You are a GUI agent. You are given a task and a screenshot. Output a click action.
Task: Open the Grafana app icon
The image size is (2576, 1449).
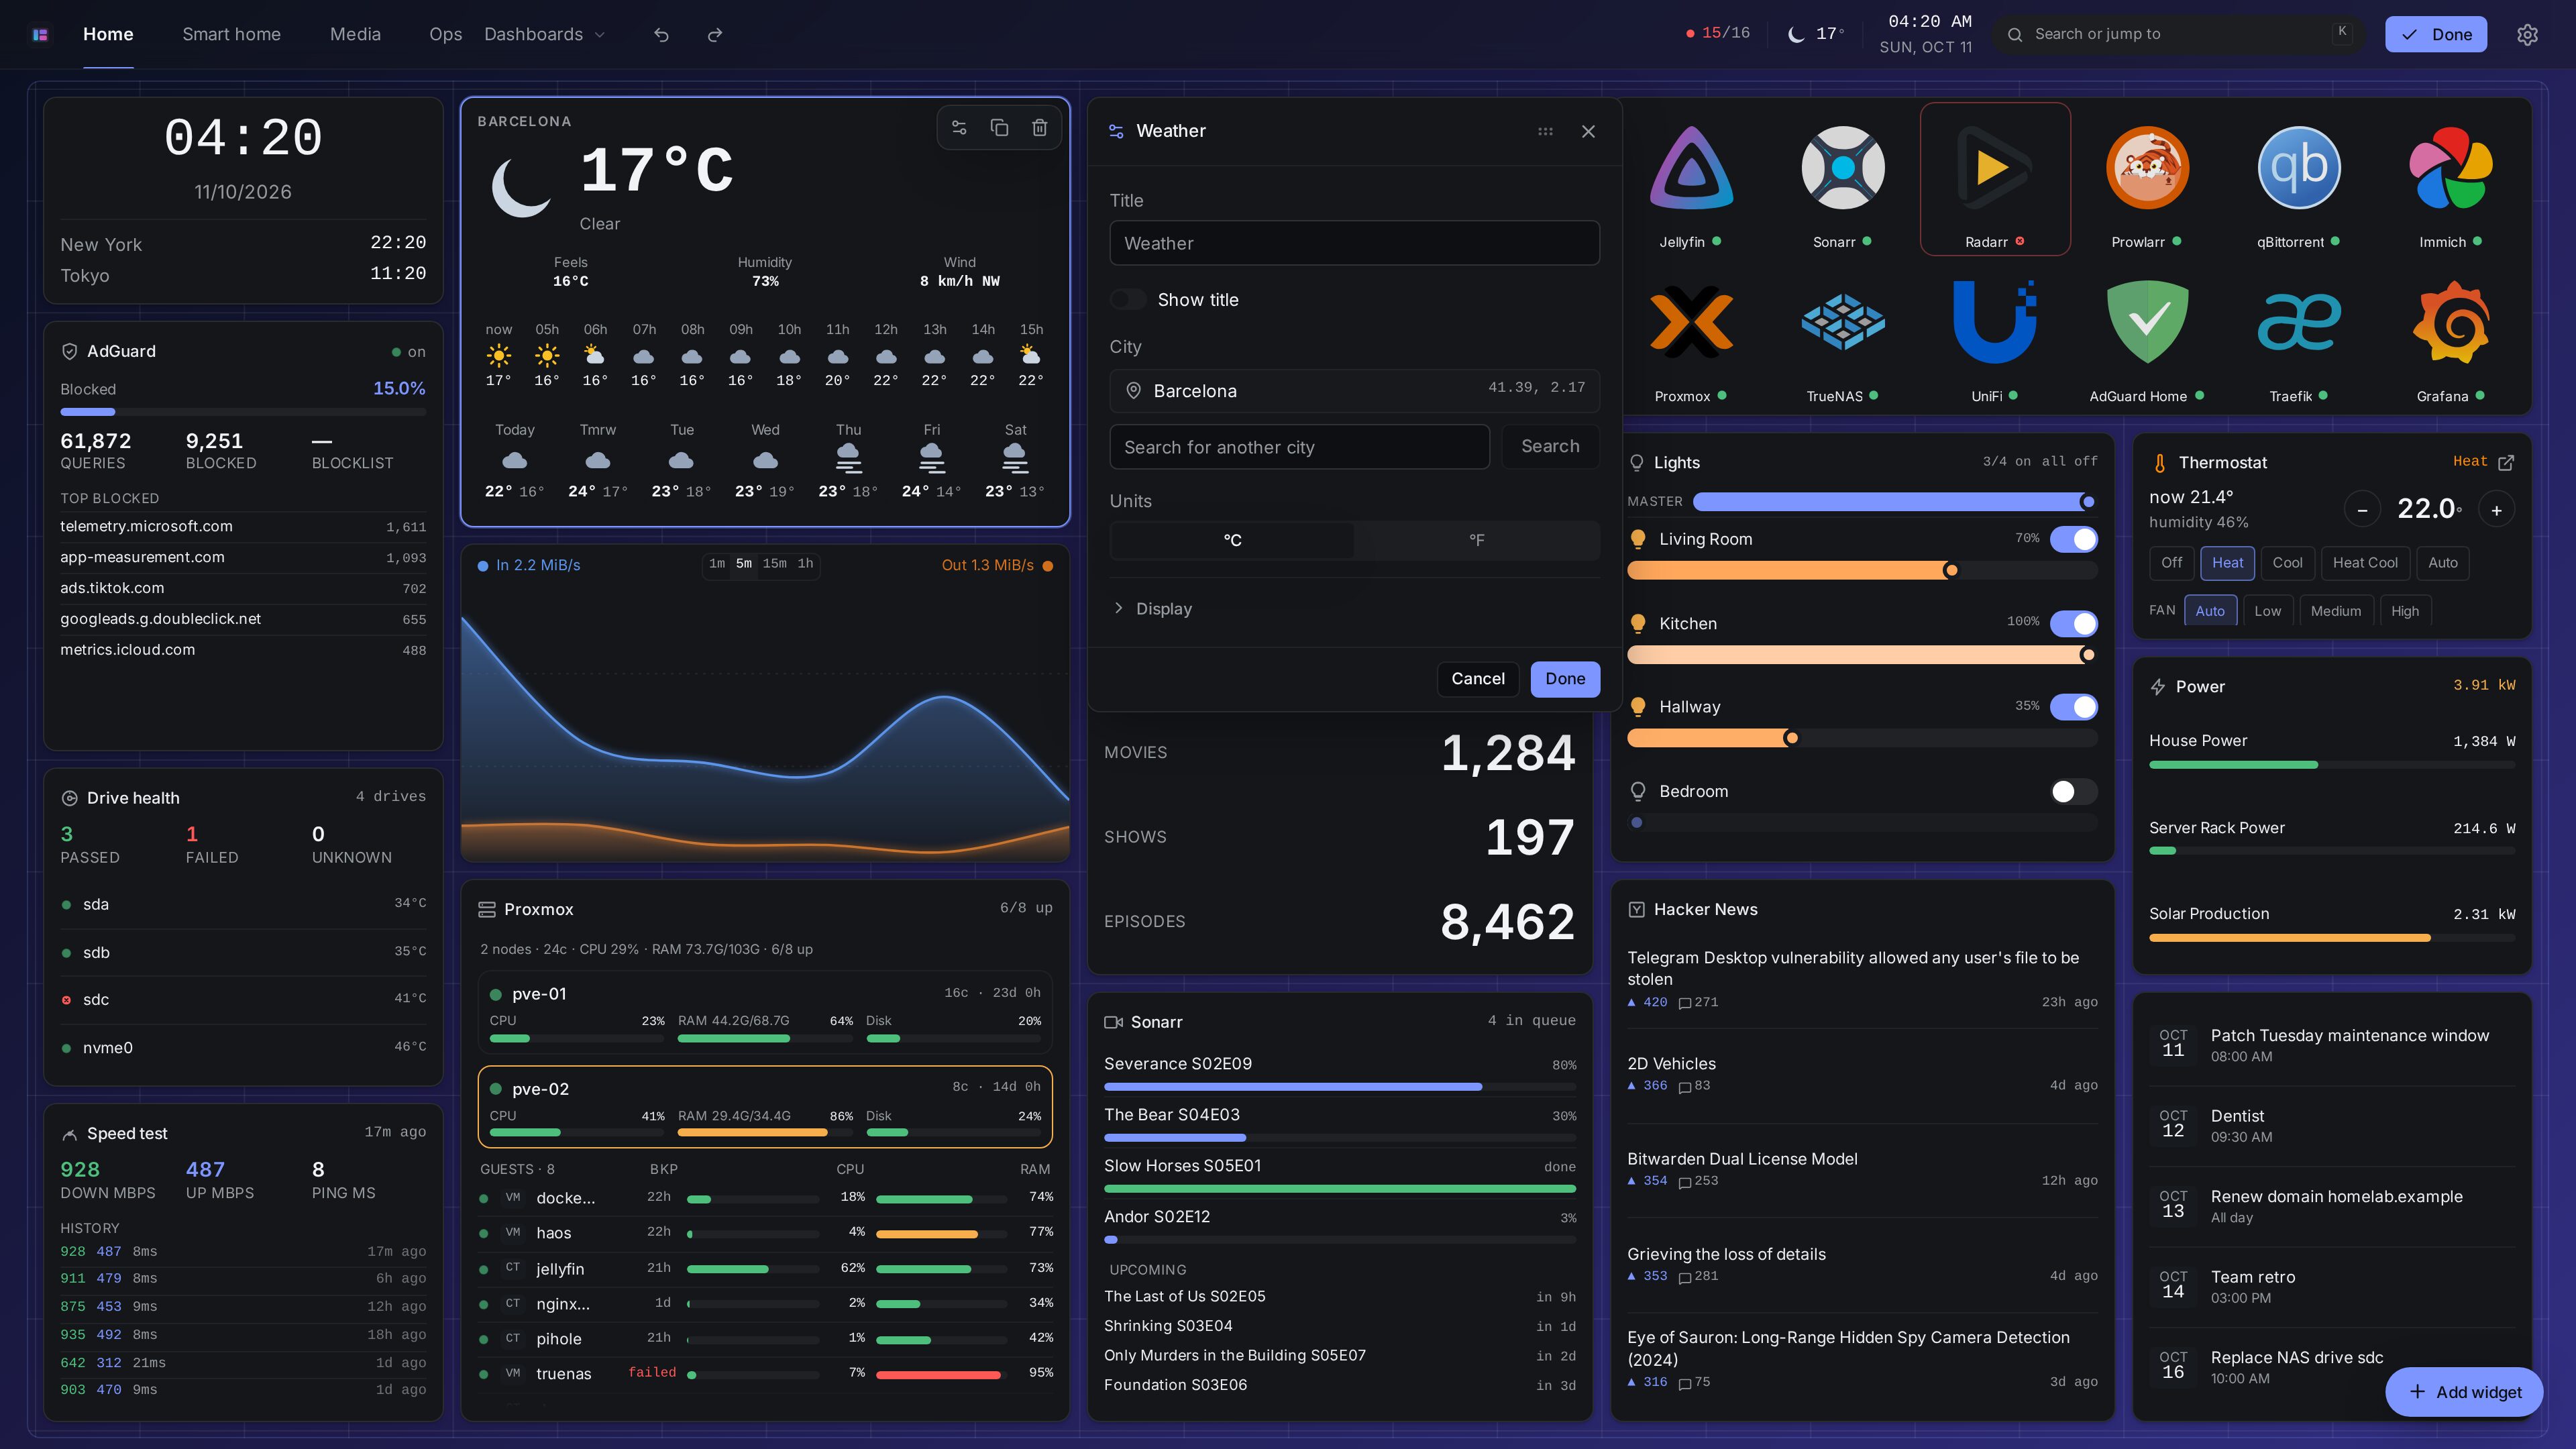point(2451,322)
